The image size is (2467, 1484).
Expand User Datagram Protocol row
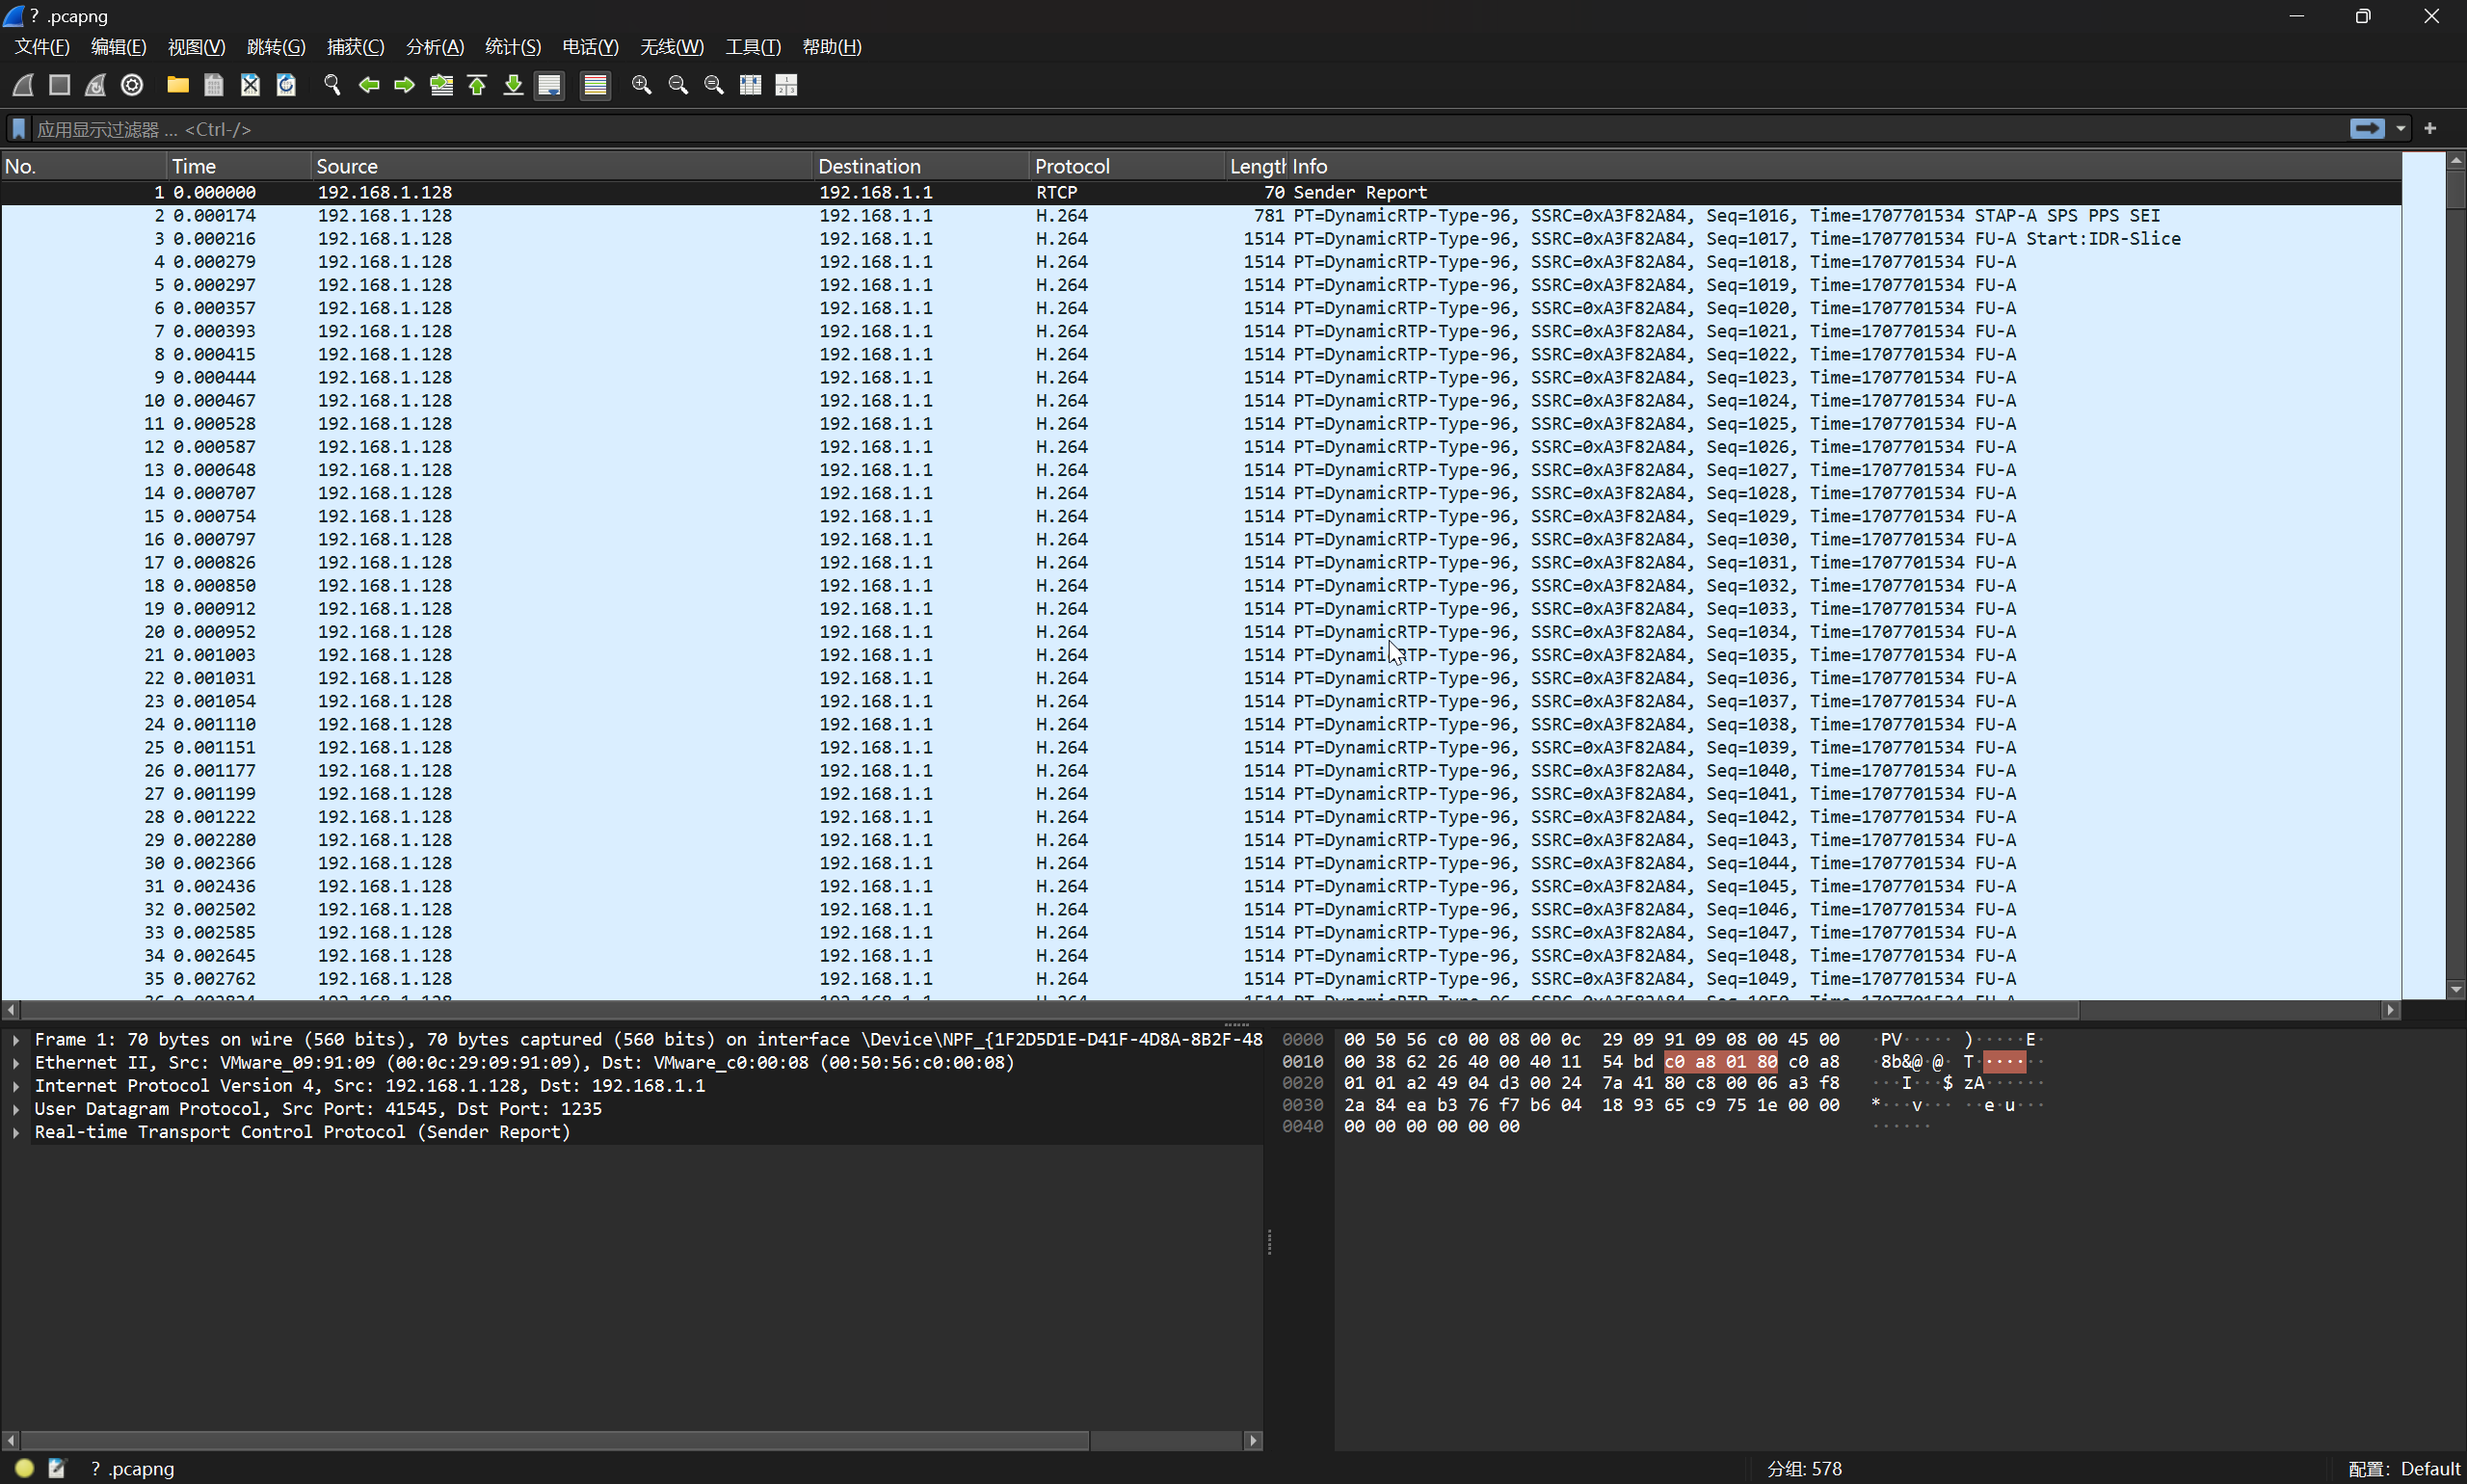[16, 1109]
